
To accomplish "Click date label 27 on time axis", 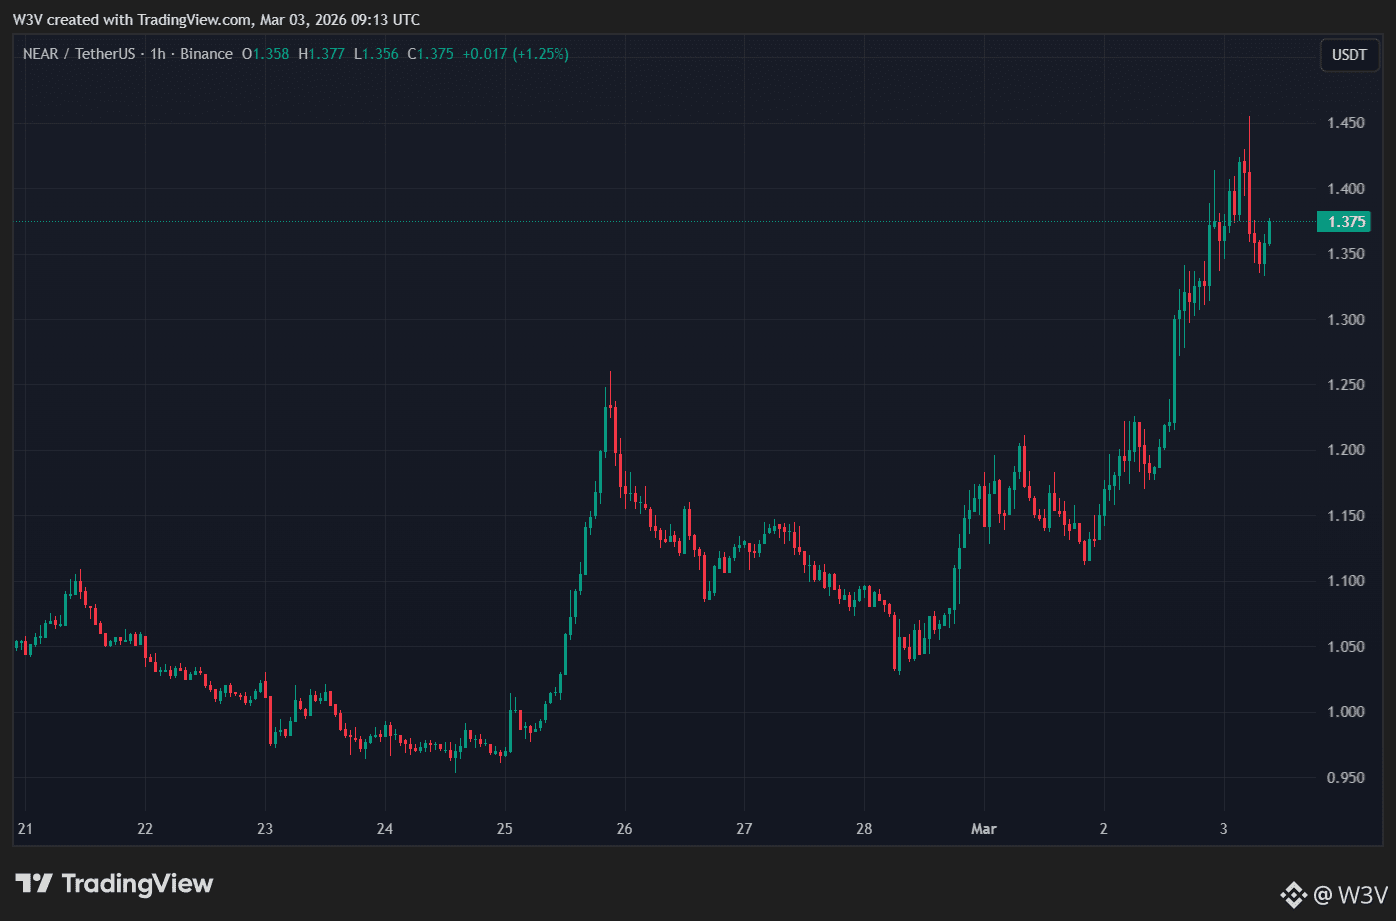I will click(744, 829).
